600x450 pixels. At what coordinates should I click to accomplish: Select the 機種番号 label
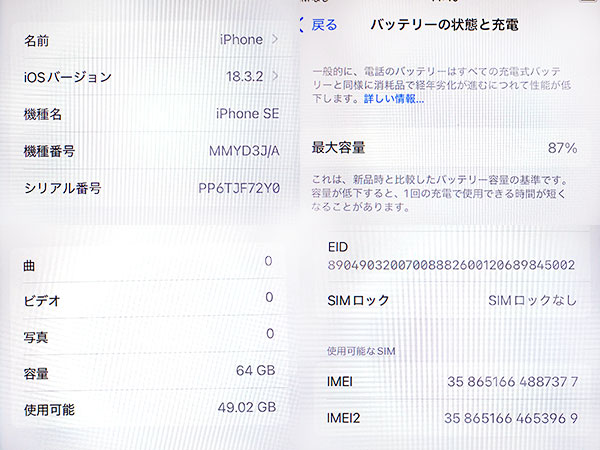[x=49, y=151]
